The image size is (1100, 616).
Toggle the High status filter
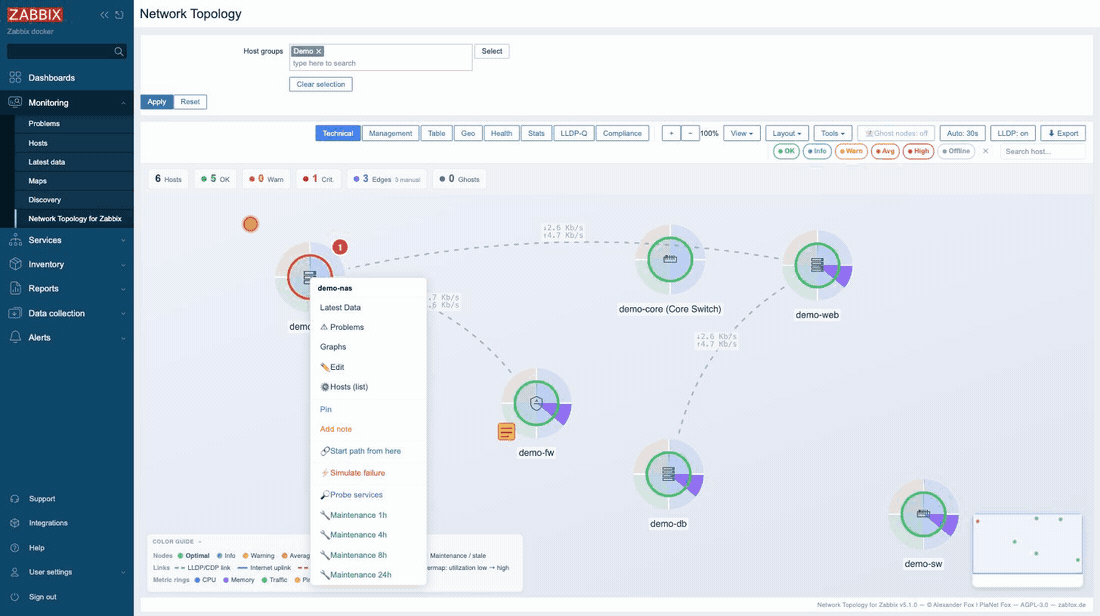tap(918, 151)
